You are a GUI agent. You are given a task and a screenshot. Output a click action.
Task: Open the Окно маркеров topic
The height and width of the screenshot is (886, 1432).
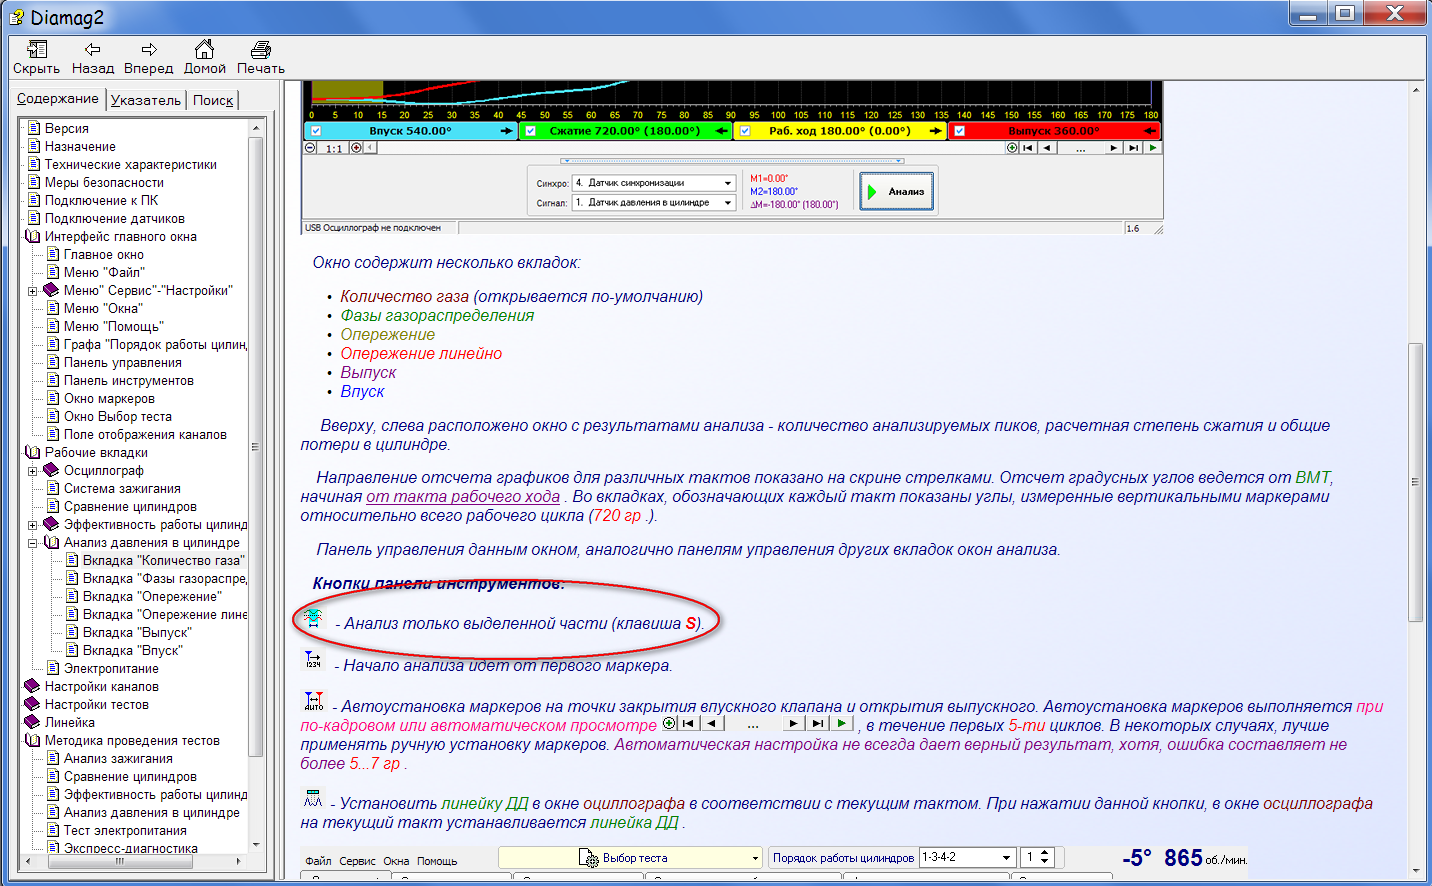(109, 399)
